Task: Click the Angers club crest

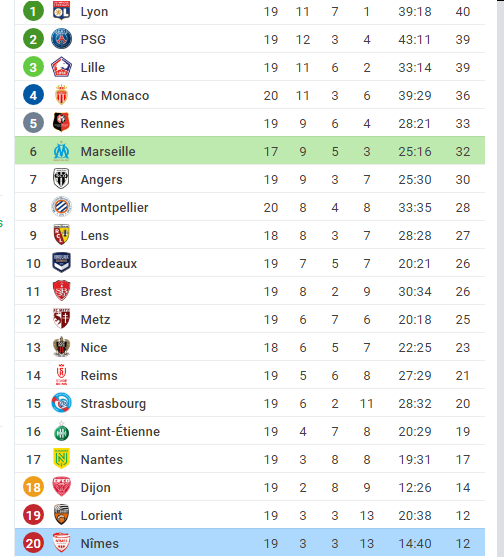Action: [61, 179]
